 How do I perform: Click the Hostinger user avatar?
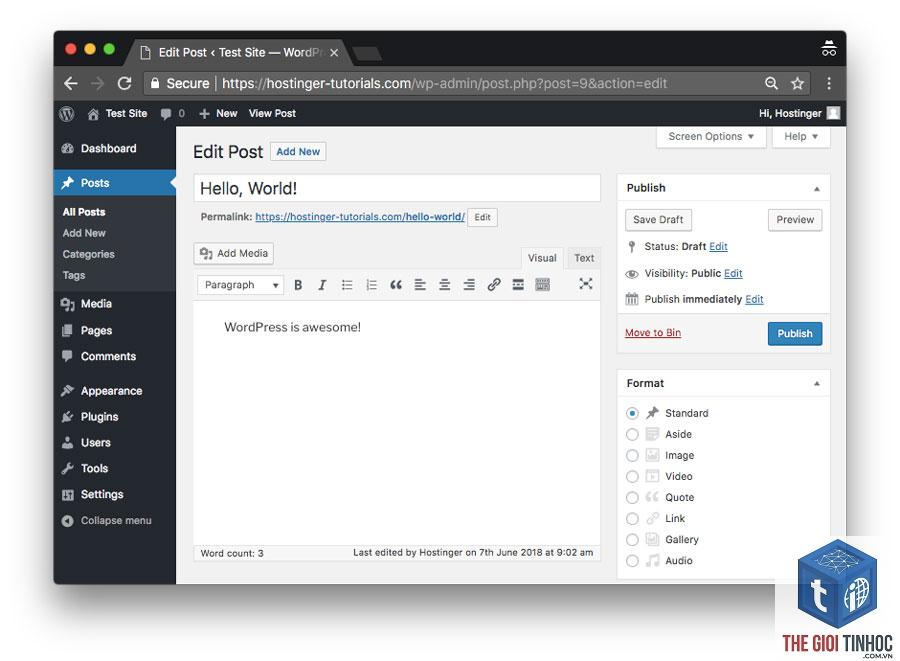[x=833, y=113]
